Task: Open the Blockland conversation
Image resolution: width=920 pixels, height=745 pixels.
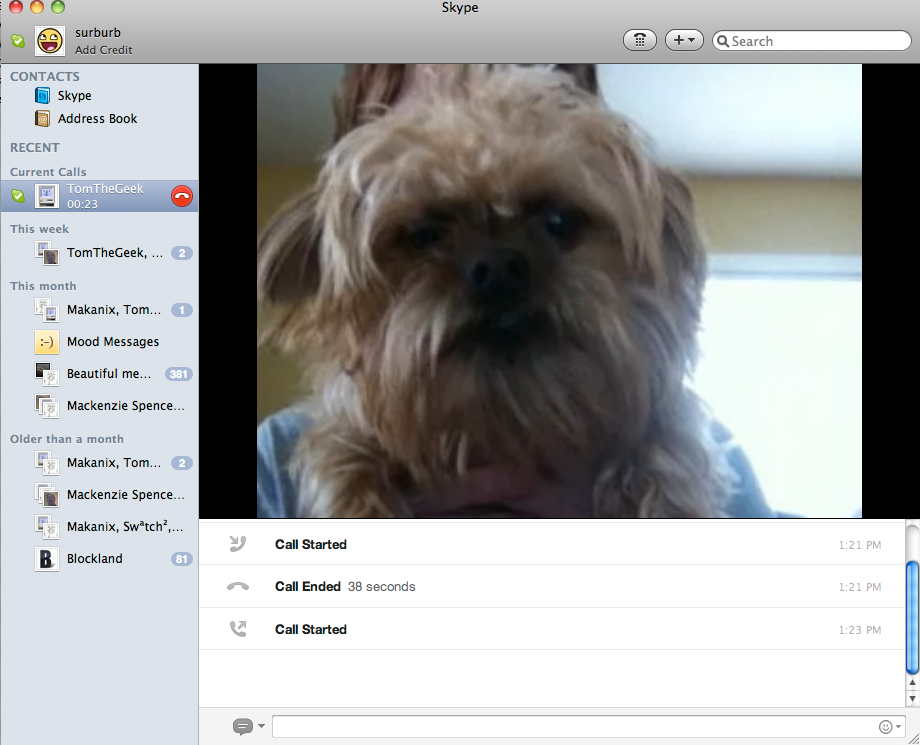Action: click(x=94, y=559)
